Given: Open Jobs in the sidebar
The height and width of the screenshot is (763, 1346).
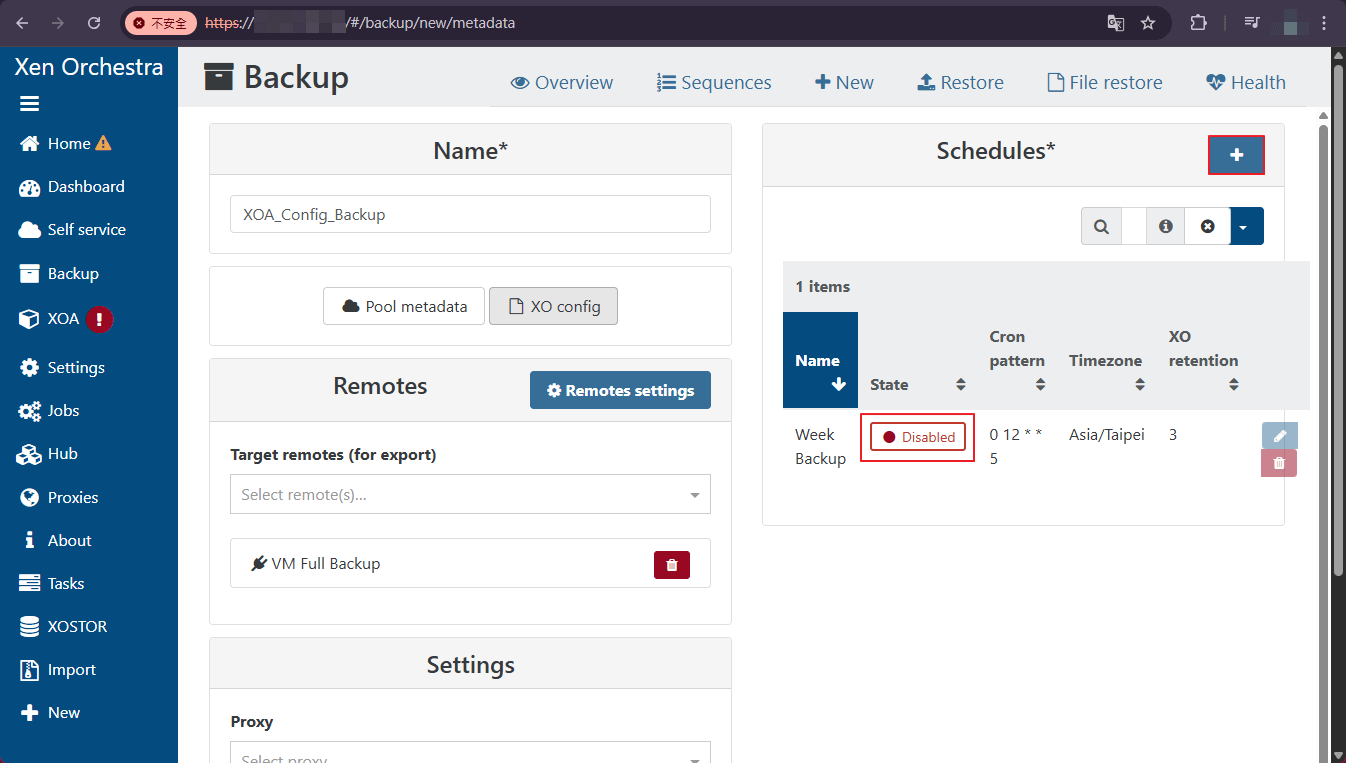Looking at the screenshot, I should click(50, 411).
